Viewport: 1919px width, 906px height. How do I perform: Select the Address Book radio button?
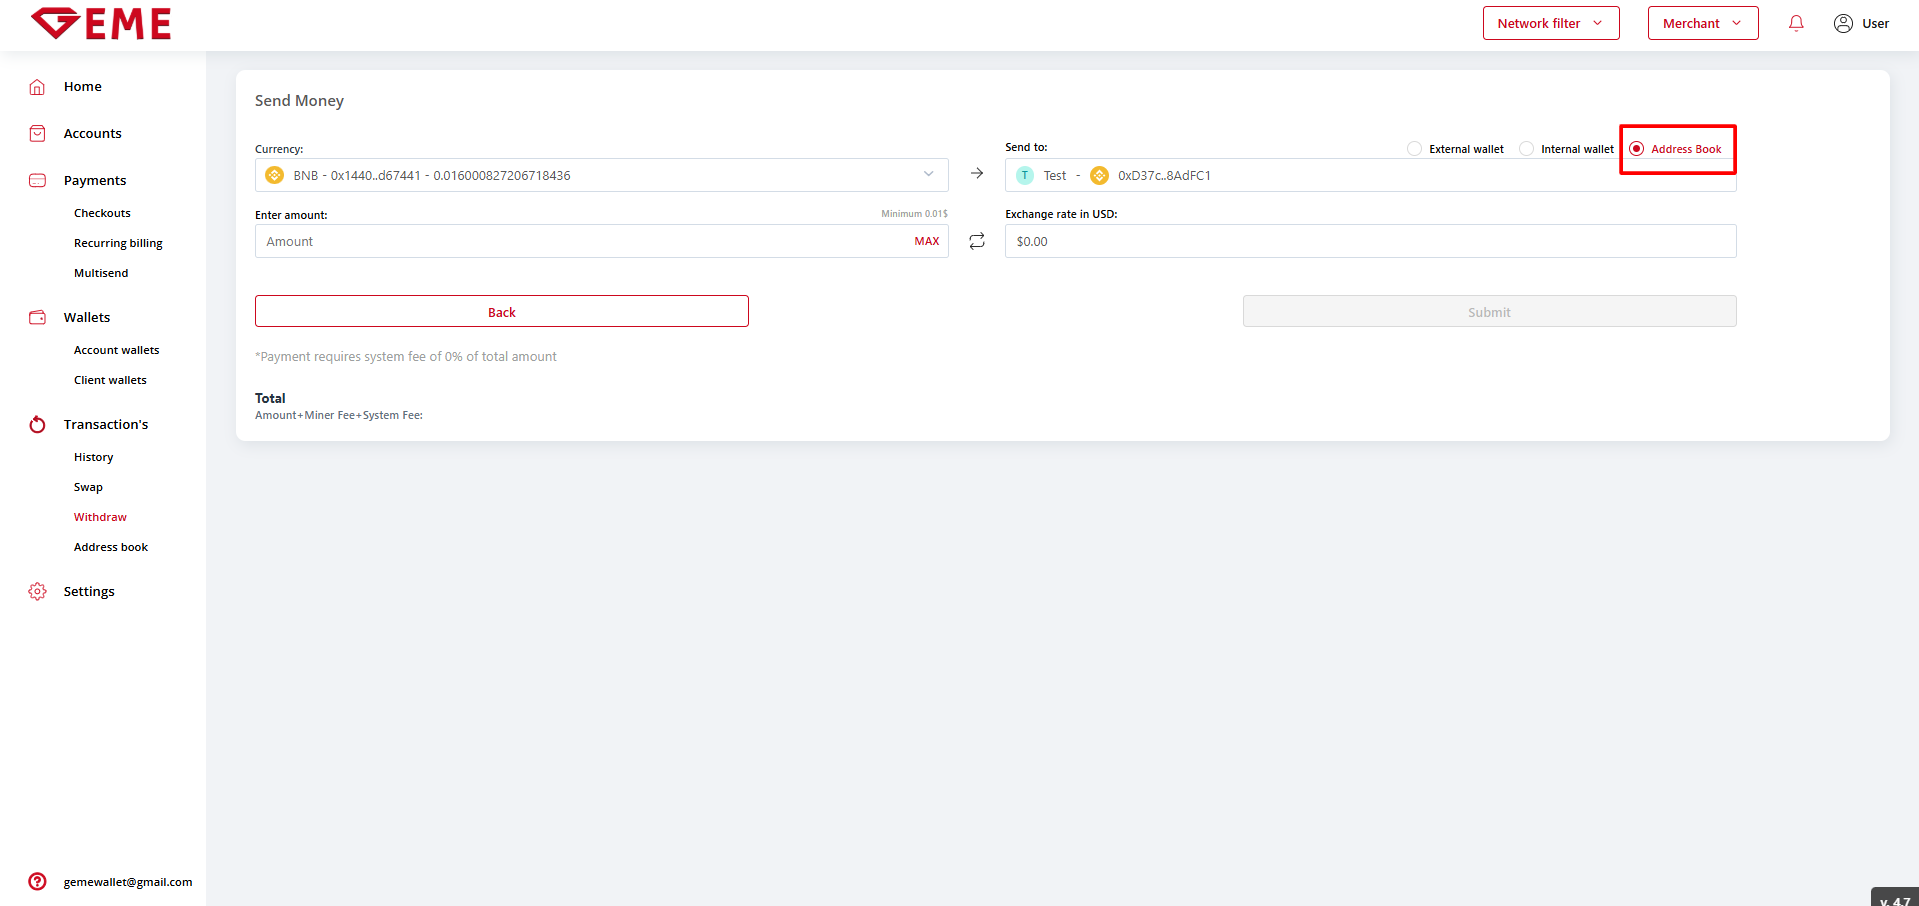coord(1637,149)
